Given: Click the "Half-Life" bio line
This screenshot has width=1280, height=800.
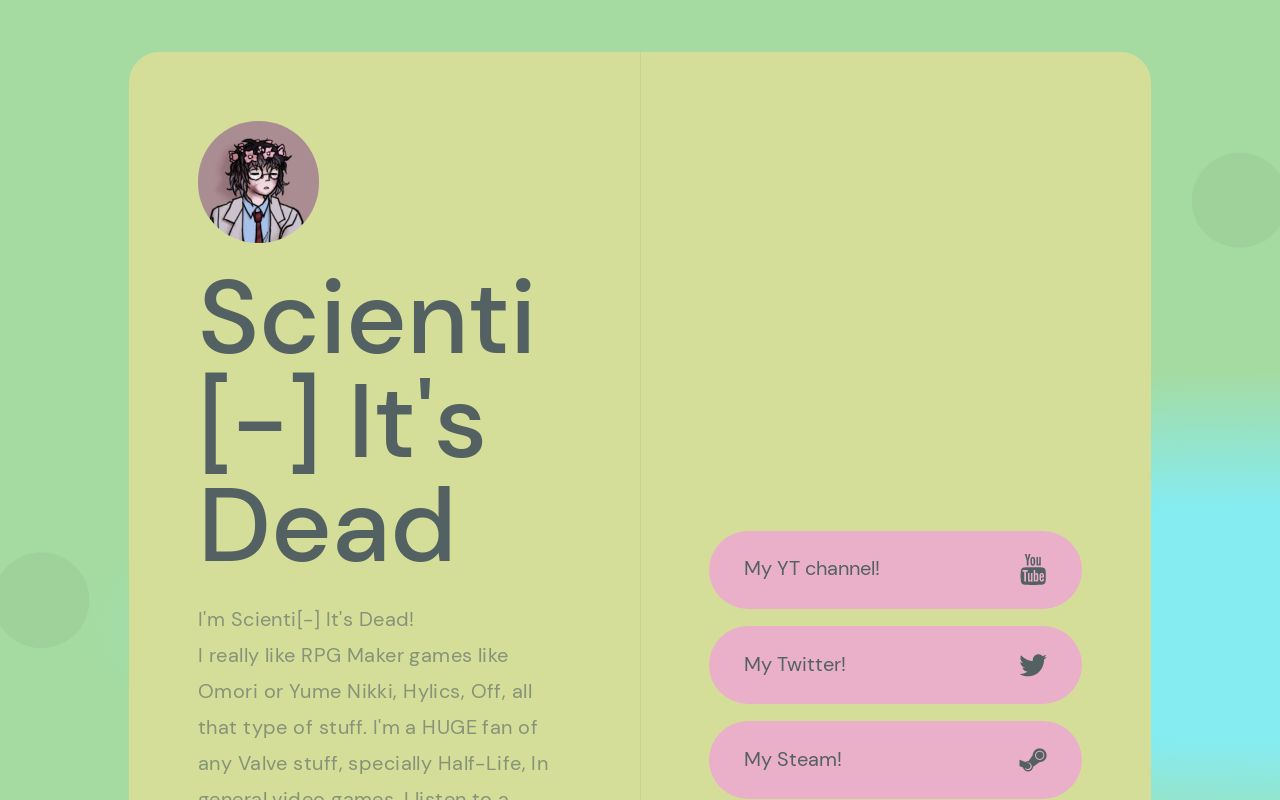Looking at the screenshot, I should (373, 763).
